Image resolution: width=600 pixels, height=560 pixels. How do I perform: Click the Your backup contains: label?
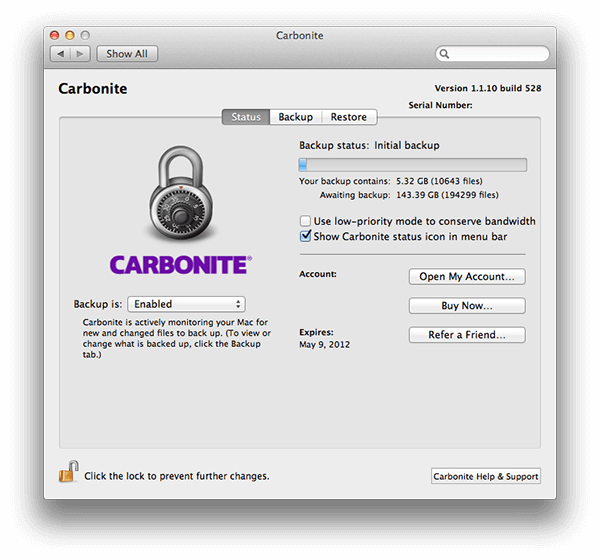pyautogui.click(x=345, y=181)
